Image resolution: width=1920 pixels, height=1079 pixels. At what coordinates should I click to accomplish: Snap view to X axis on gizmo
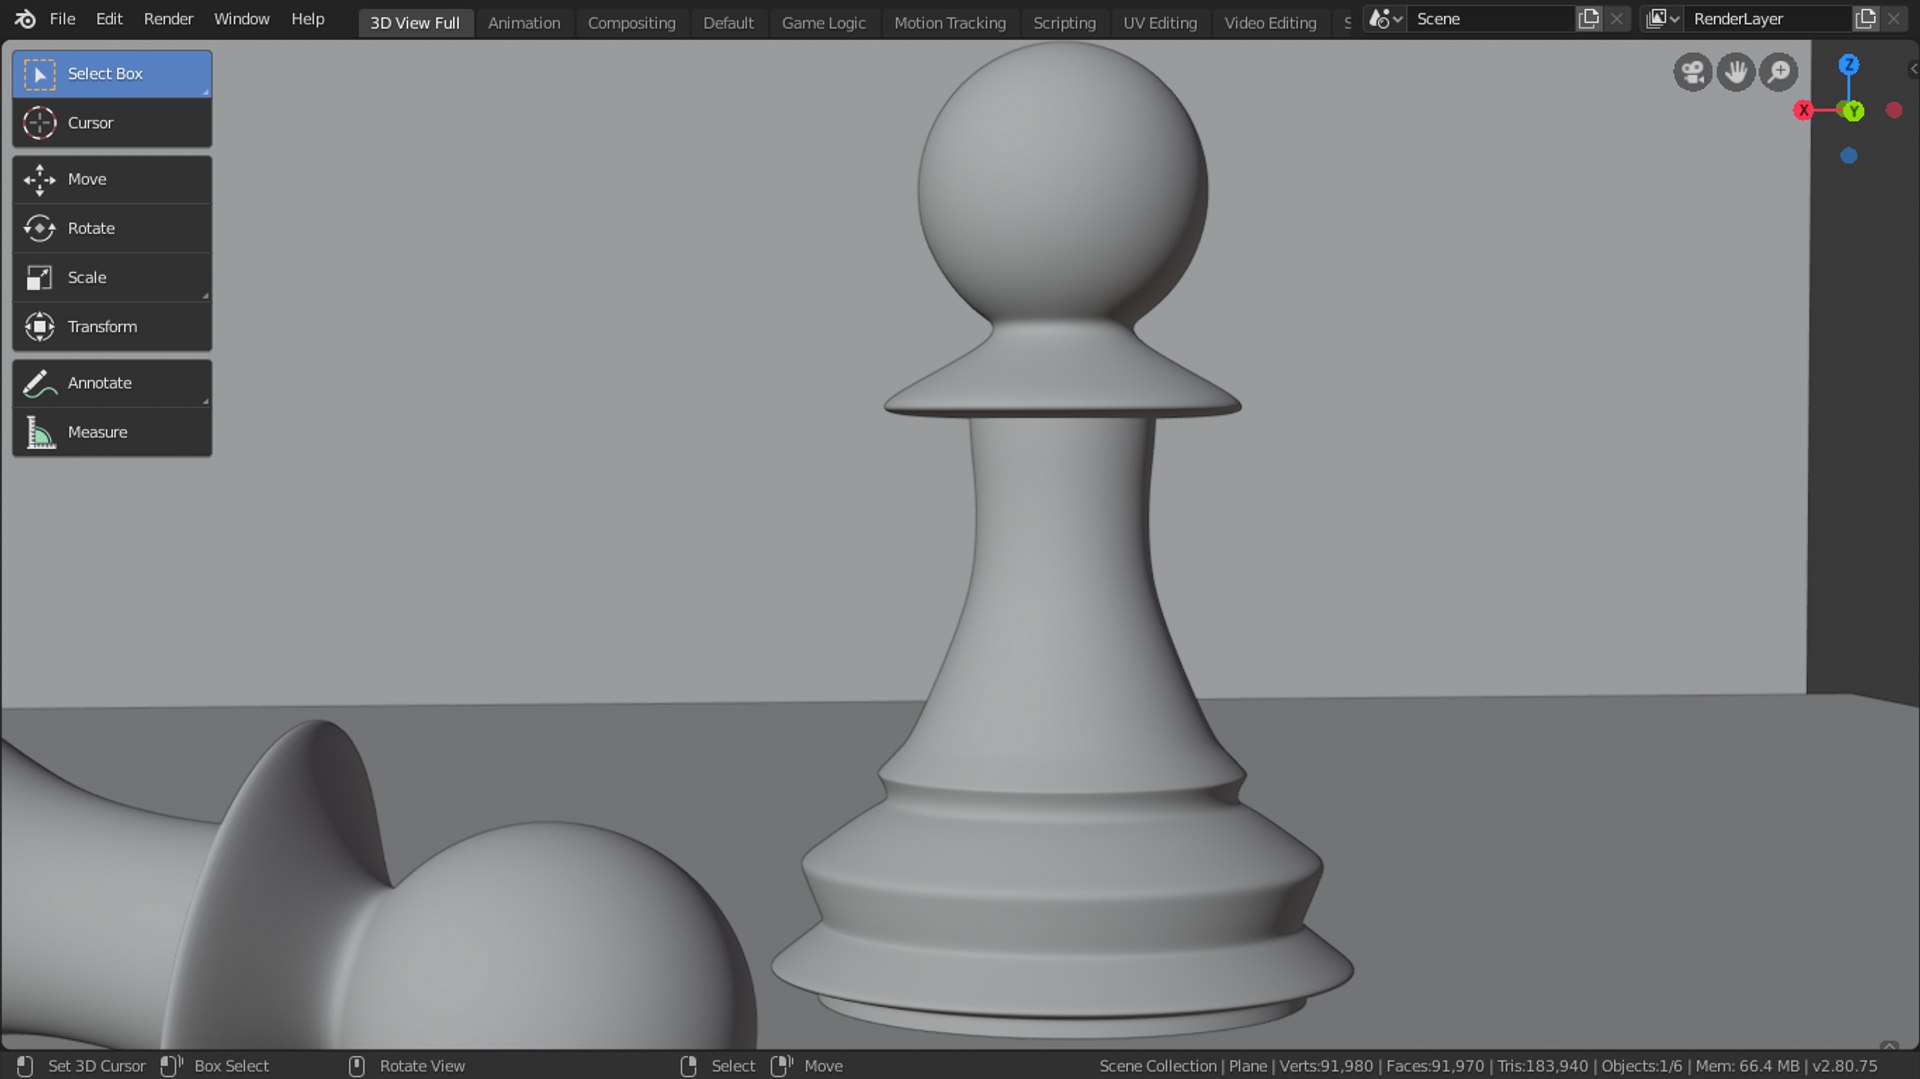tap(1804, 110)
